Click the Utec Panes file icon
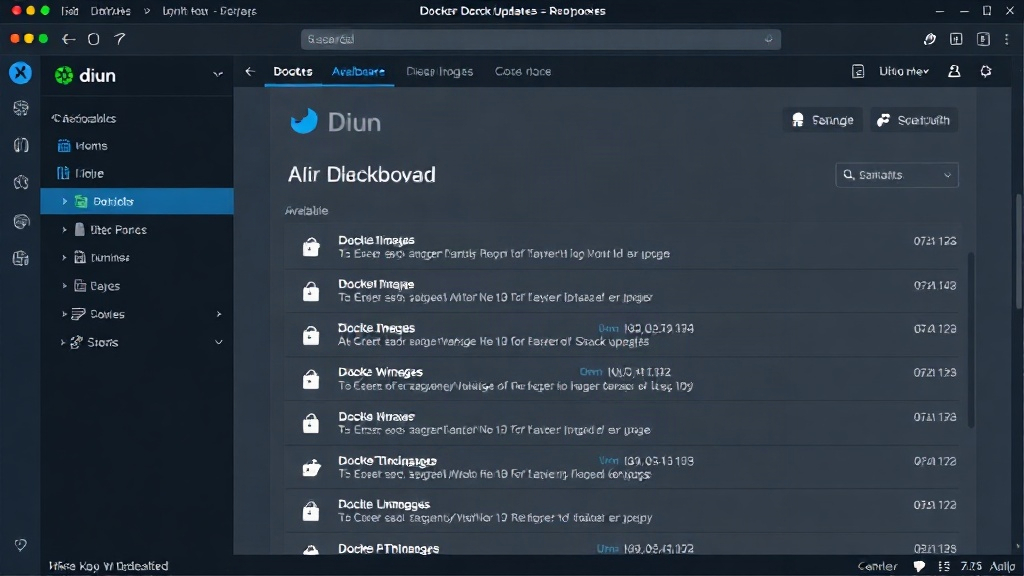 pyautogui.click(x=80, y=229)
